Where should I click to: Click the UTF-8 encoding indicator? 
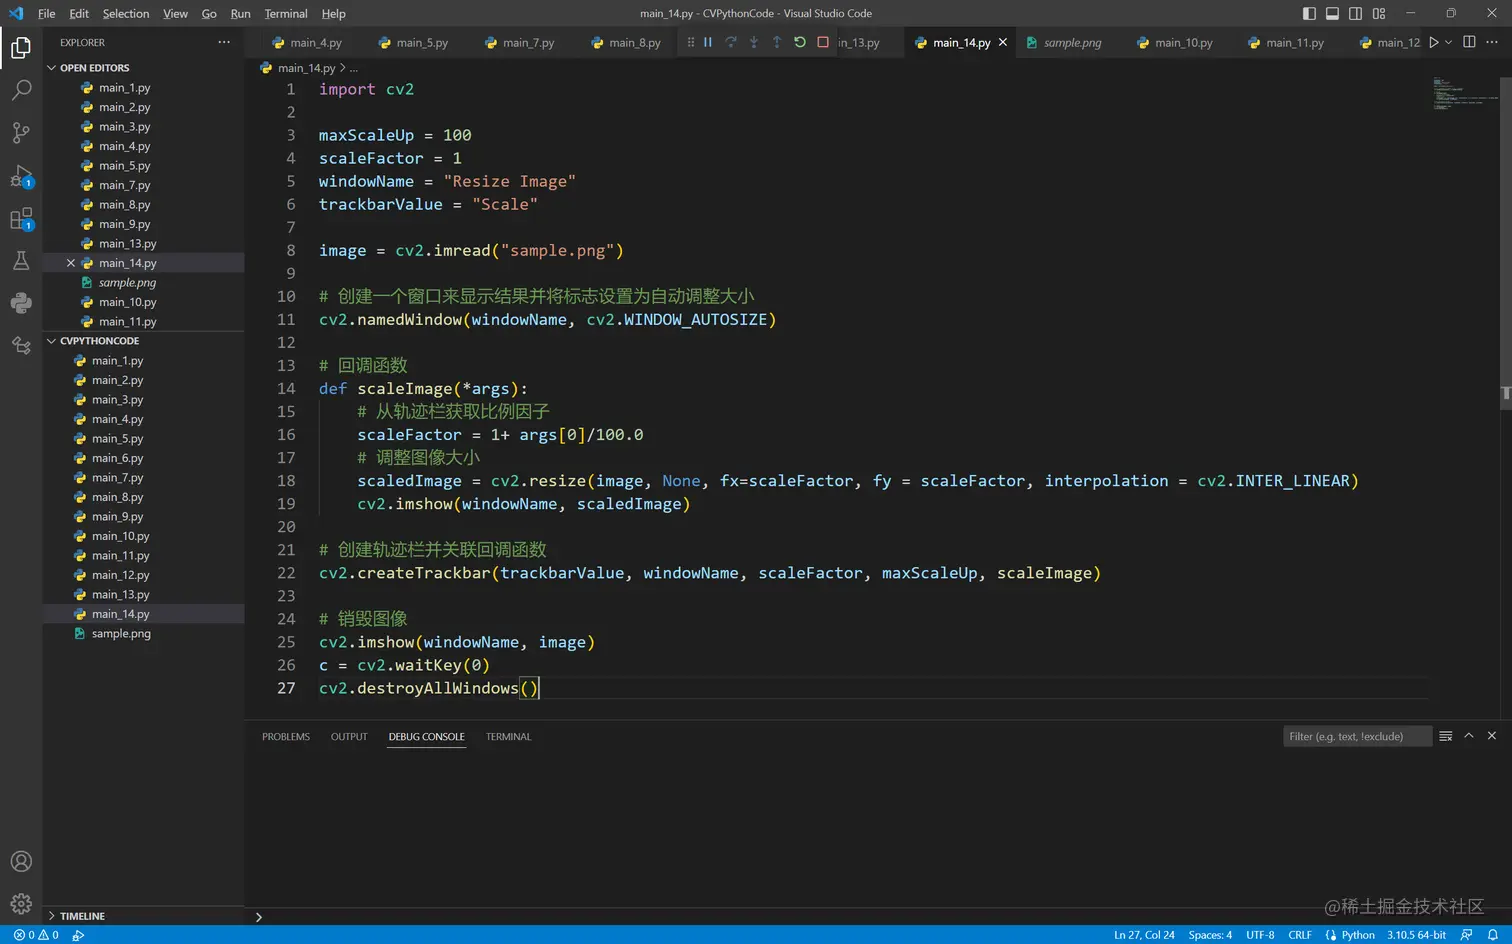pos(1260,935)
